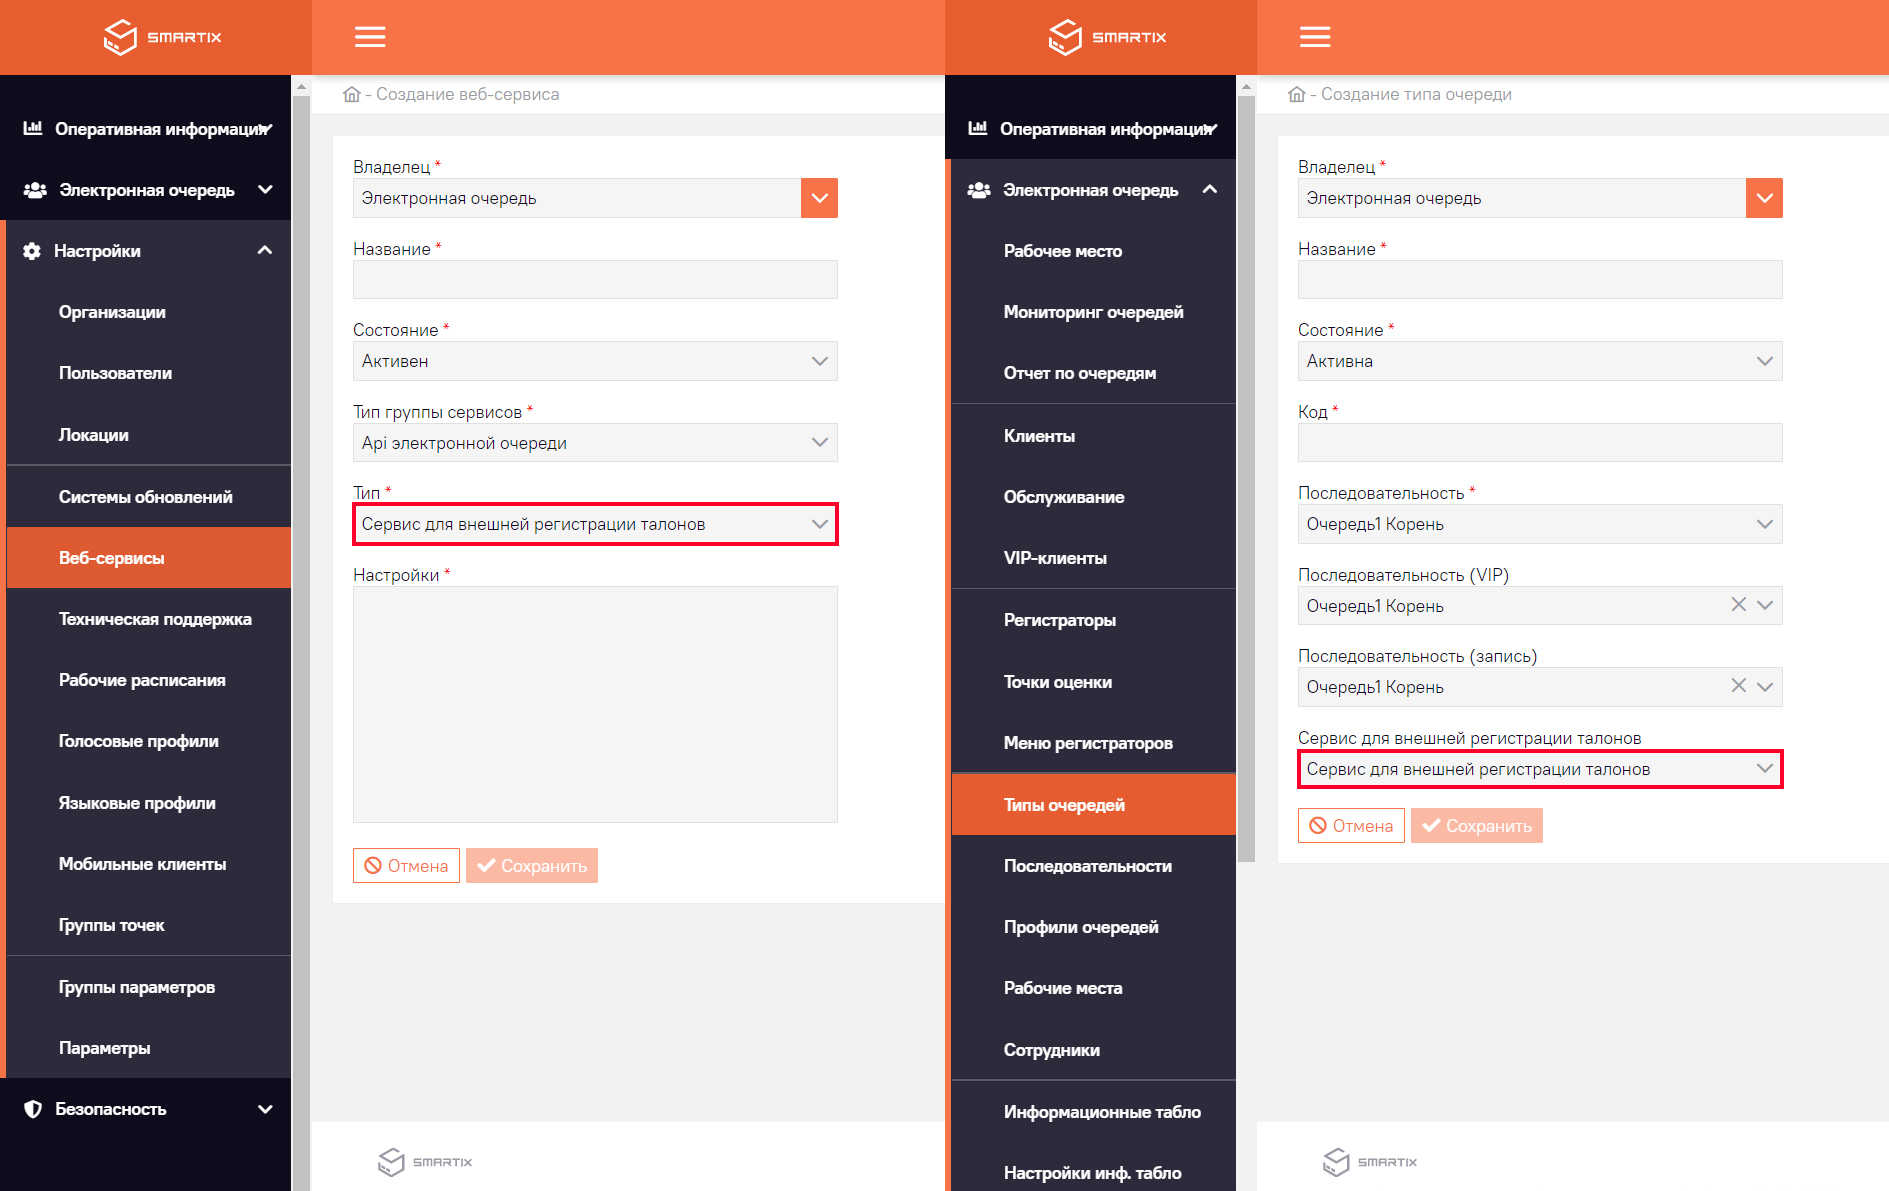Open 'Организации' menu item
The image size is (1889, 1191).
click(x=149, y=312)
